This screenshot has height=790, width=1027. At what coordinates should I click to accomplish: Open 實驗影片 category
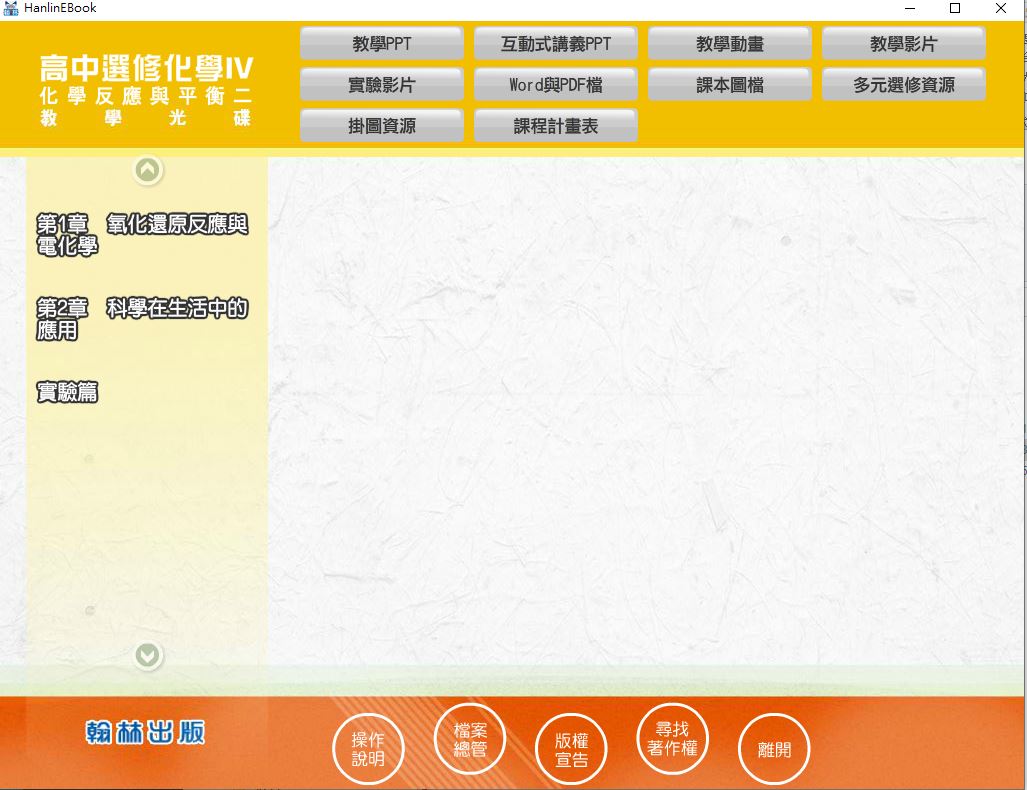(381, 85)
